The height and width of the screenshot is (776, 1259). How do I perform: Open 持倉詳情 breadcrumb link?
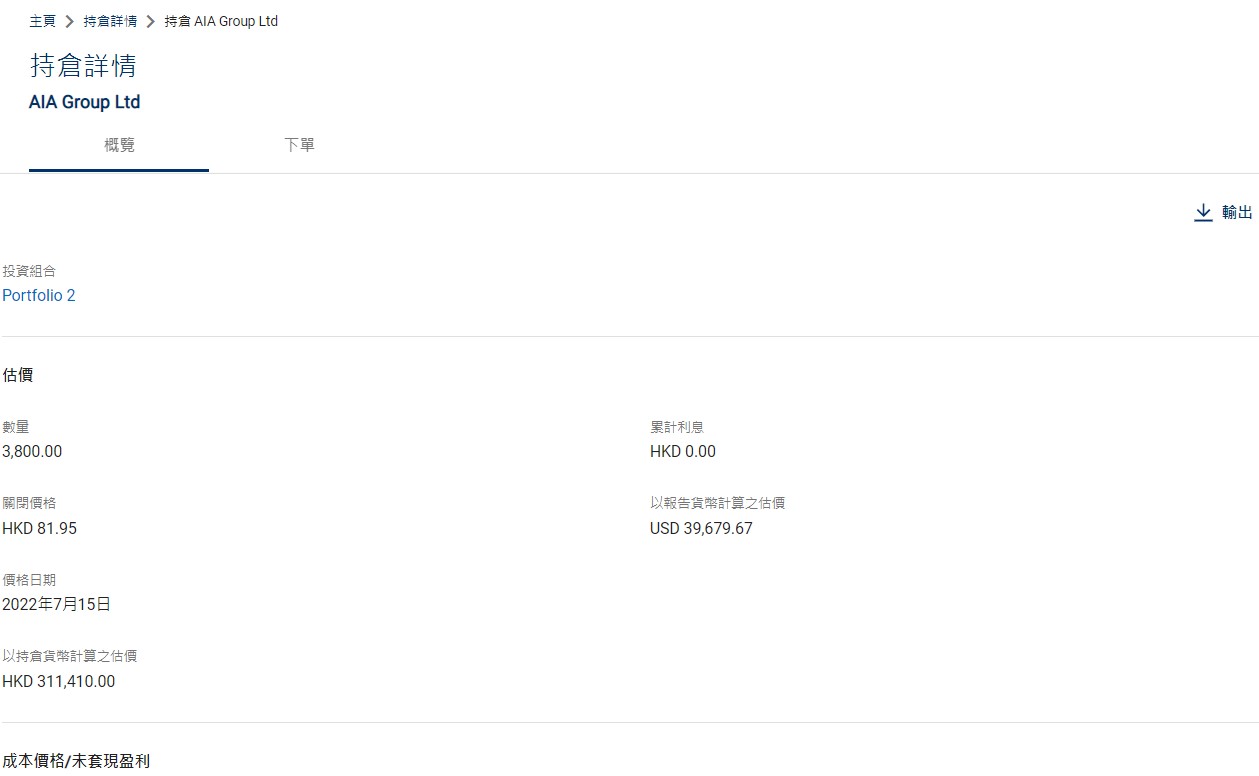coord(110,21)
